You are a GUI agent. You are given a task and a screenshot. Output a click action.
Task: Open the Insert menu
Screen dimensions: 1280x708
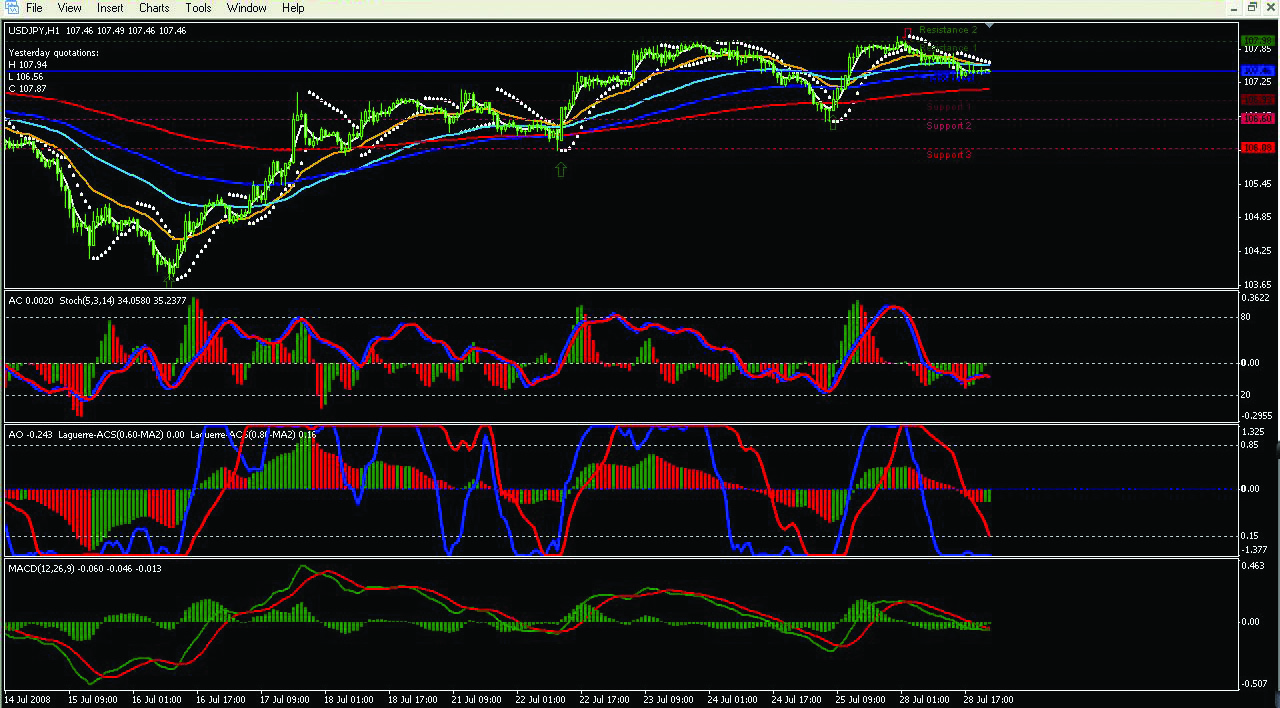[x=110, y=8]
